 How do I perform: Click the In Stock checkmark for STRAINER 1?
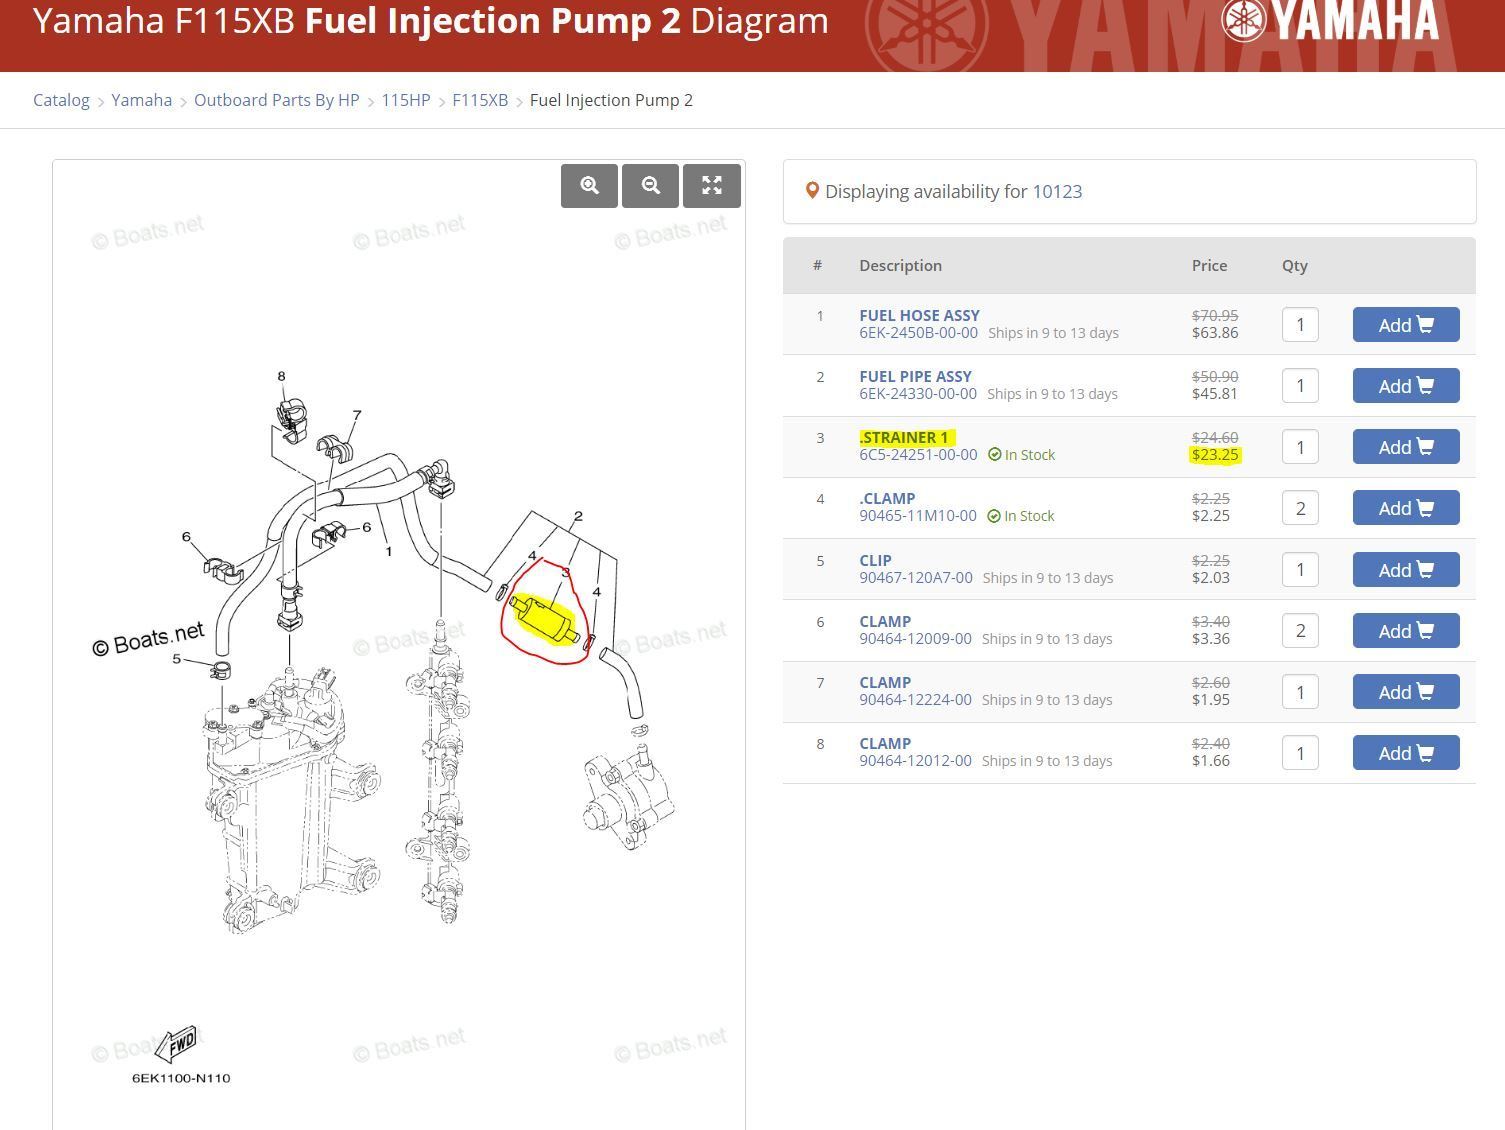click(x=994, y=454)
